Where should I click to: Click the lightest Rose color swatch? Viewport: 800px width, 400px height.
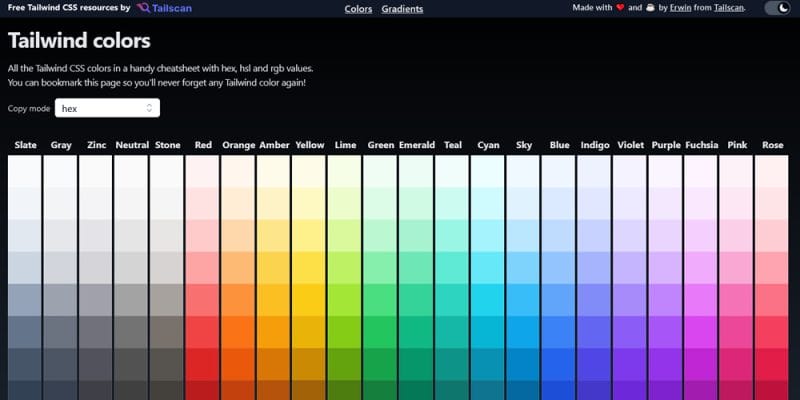[772, 171]
